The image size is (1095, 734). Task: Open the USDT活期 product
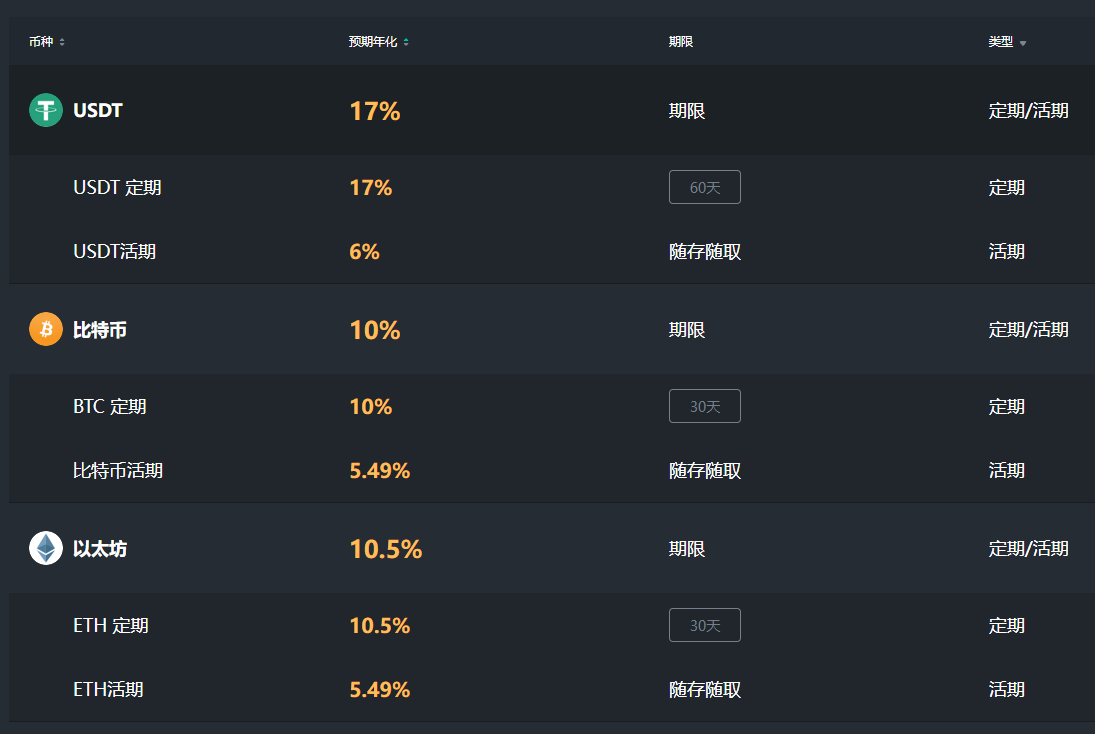click(x=114, y=251)
